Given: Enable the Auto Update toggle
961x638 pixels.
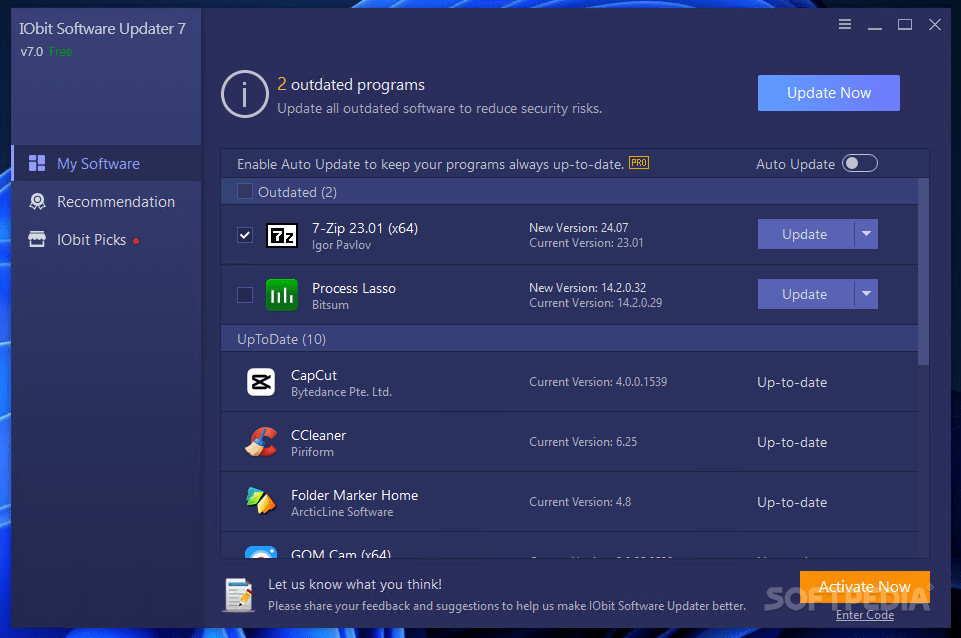Looking at the screenshot, I should [x=859, y=163].
